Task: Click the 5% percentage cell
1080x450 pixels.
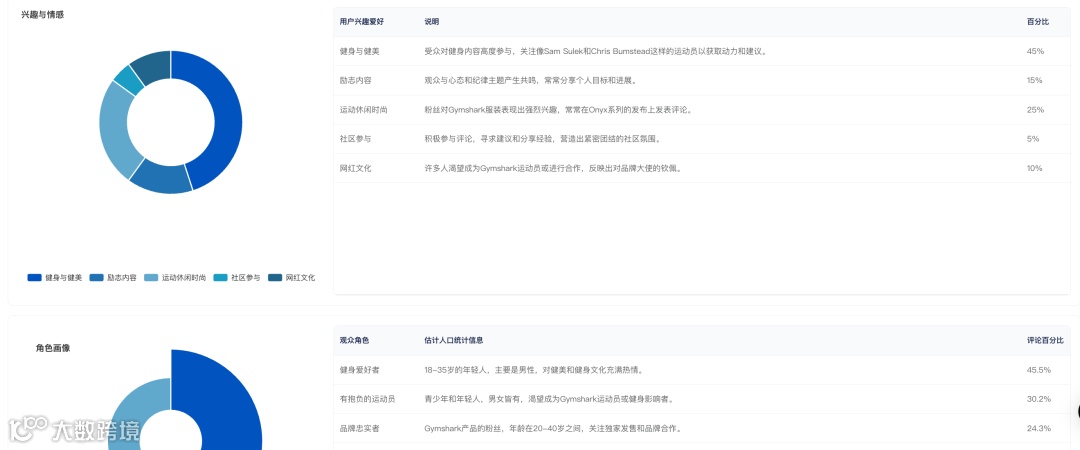Action: coord(1032,139)
